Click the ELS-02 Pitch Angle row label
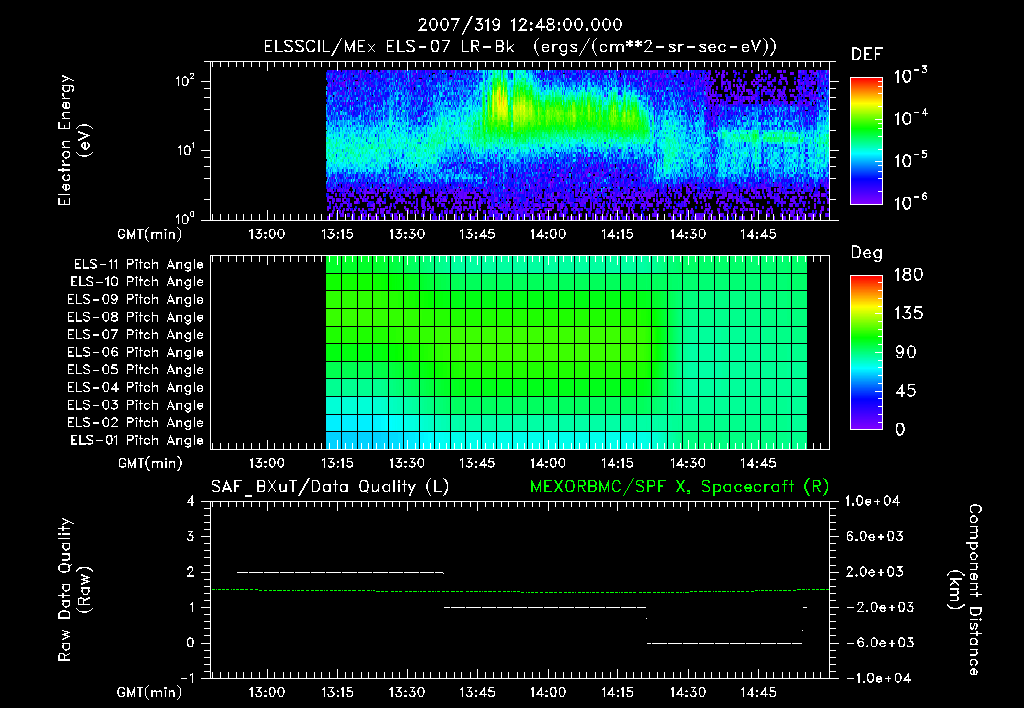 (135, 423)
